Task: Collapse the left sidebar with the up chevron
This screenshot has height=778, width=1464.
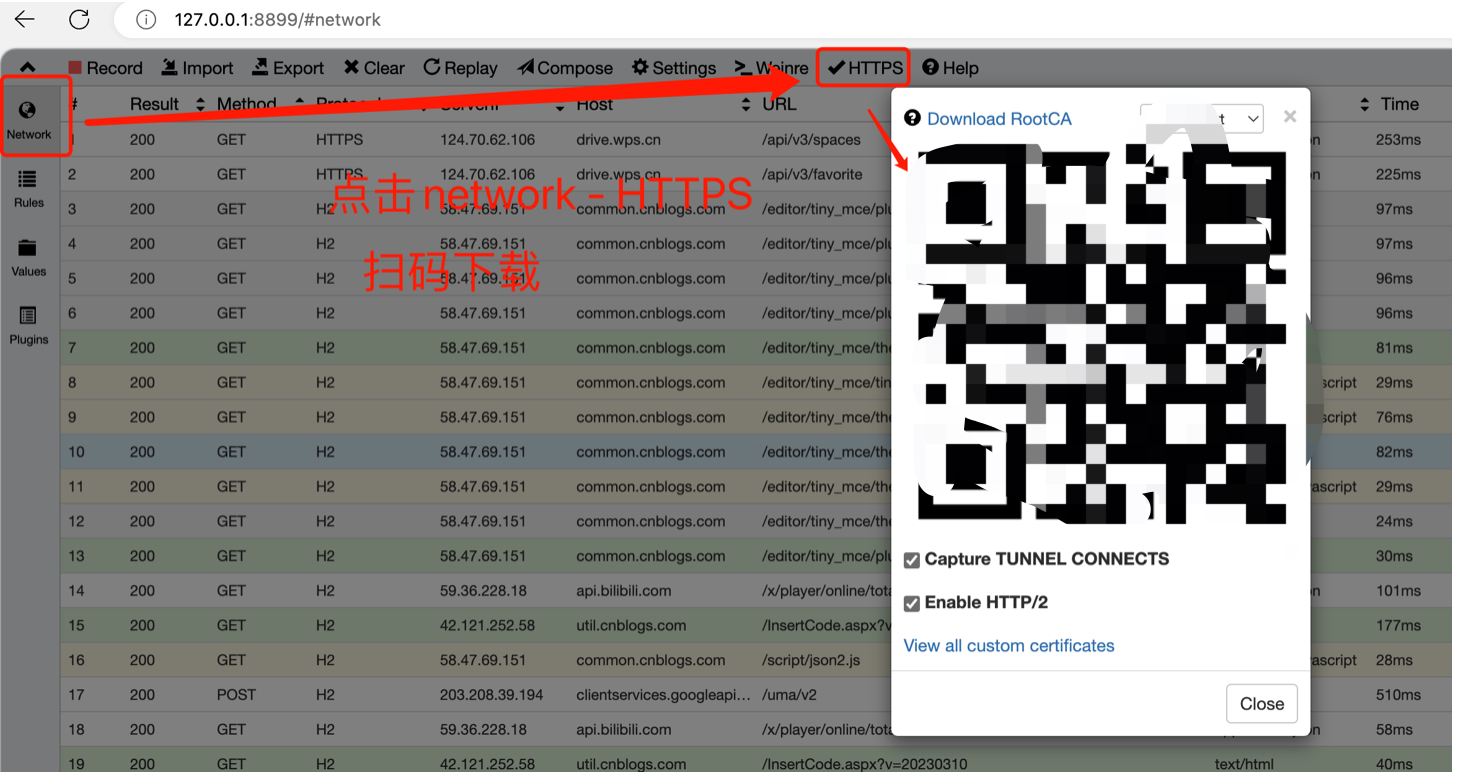Action: point(28,67)
